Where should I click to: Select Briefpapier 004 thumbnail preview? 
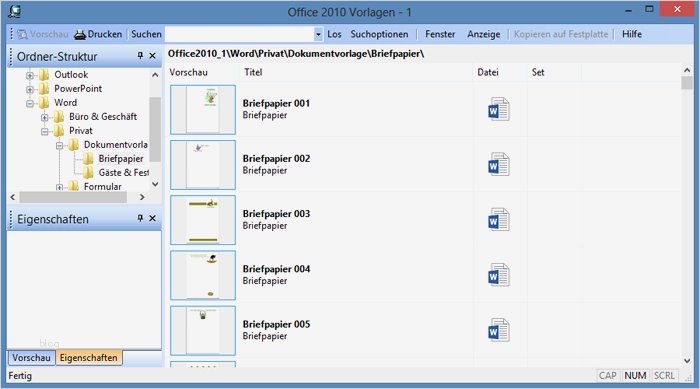tap(203, 275)
